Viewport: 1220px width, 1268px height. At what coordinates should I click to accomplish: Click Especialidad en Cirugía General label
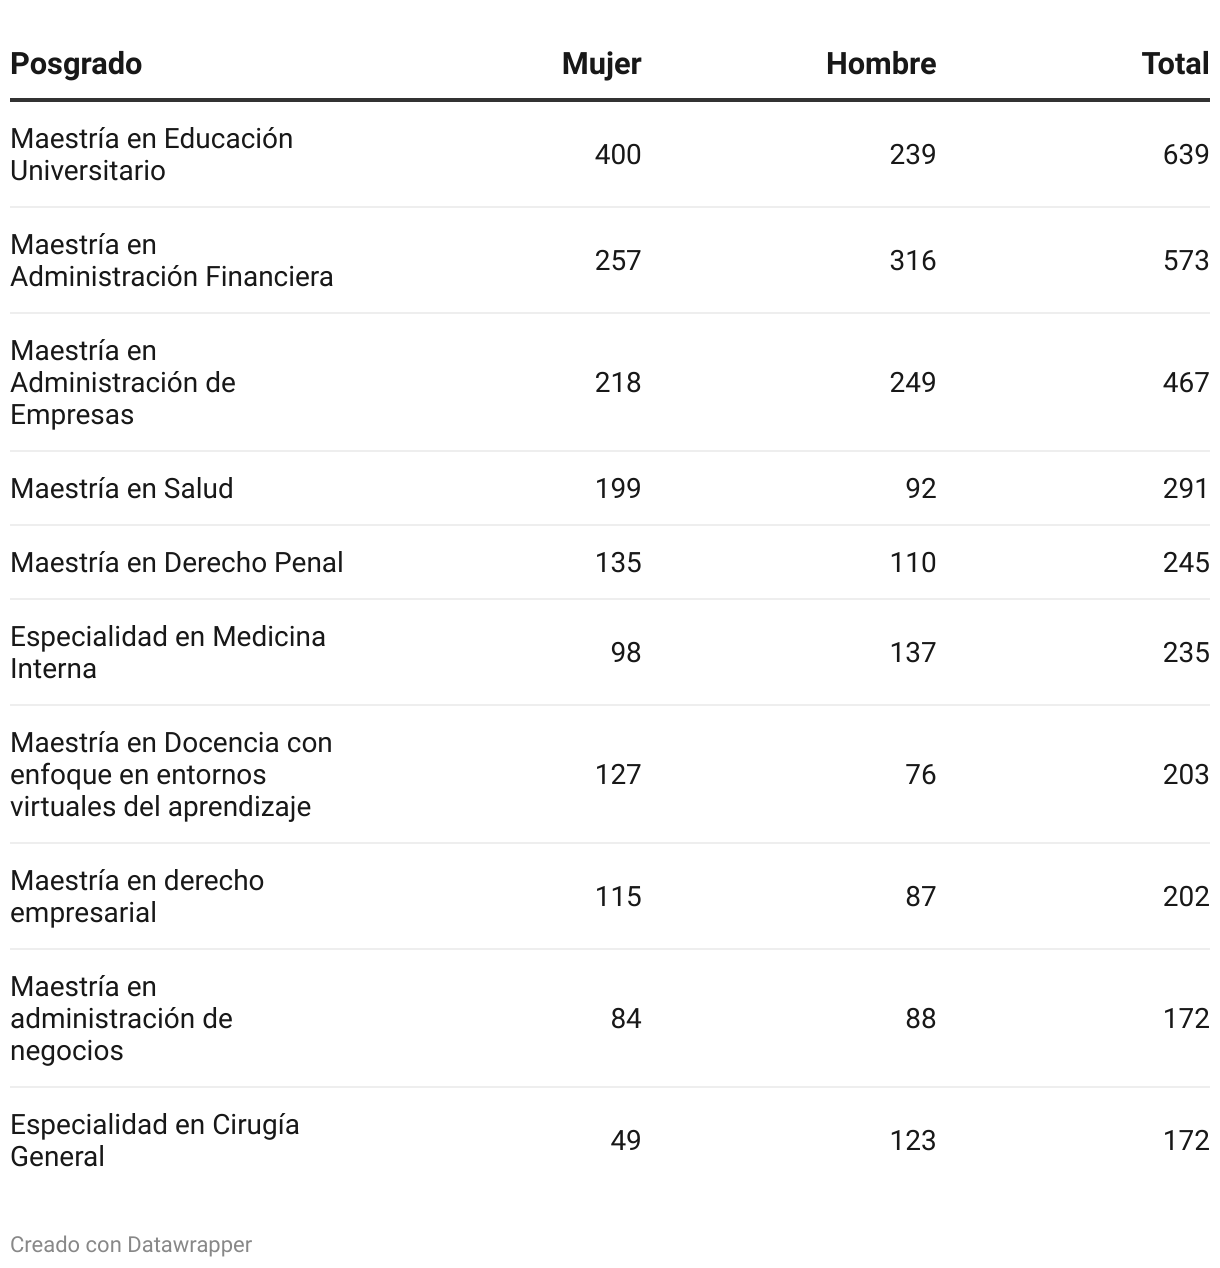coord(155,1140)
